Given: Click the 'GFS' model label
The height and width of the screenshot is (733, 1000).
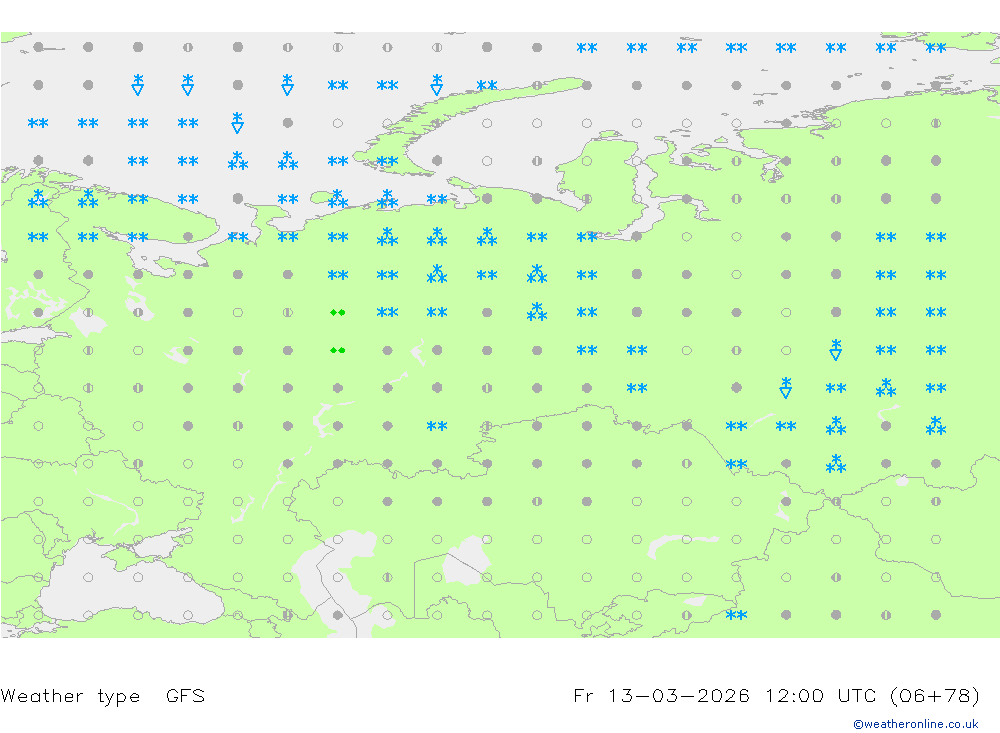Looking at the screenshot, I should pos(186,695).
